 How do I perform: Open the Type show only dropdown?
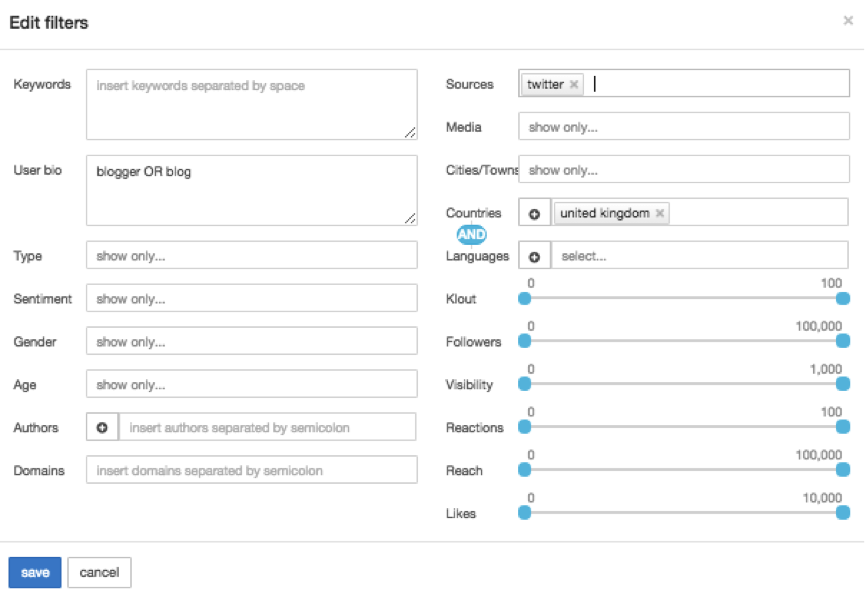(x=251, y=256)
